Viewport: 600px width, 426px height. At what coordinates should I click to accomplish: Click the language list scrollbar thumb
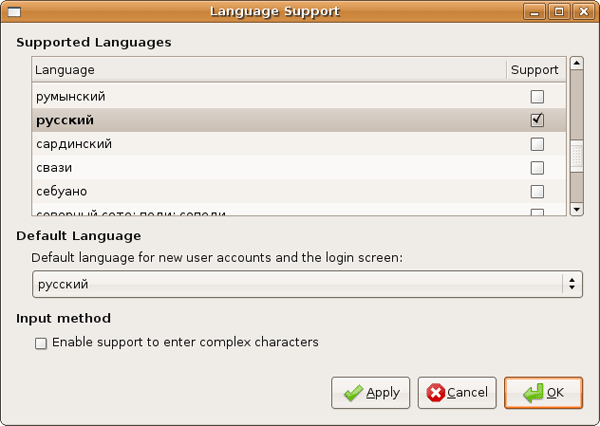pos(576,157)
